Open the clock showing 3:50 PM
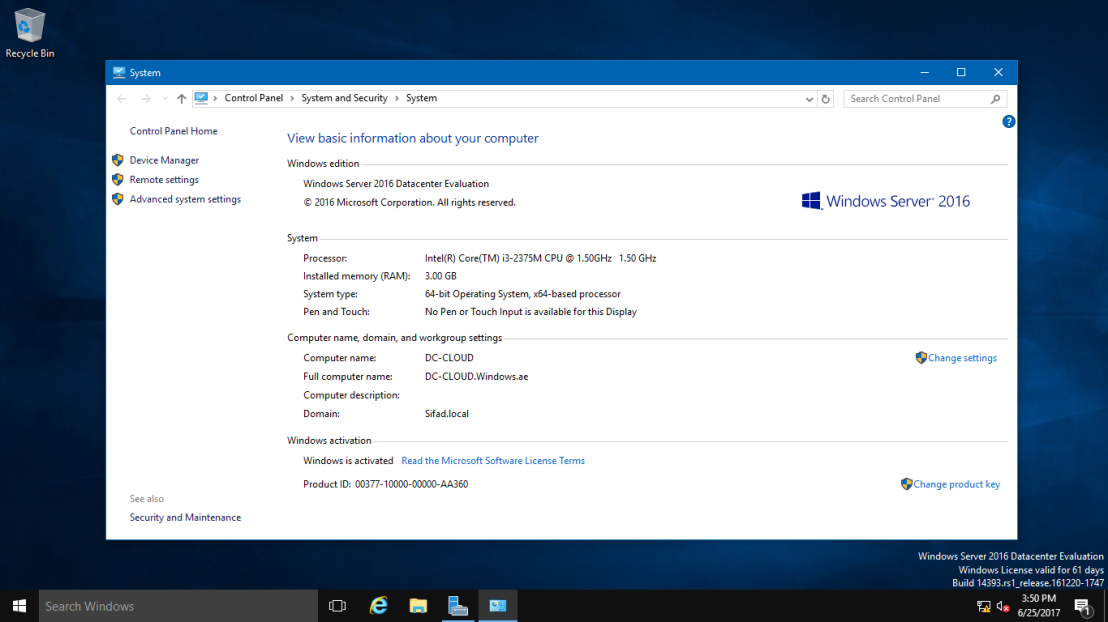The height and width of the screenshot is (622, 1108). pos(1039,606)
